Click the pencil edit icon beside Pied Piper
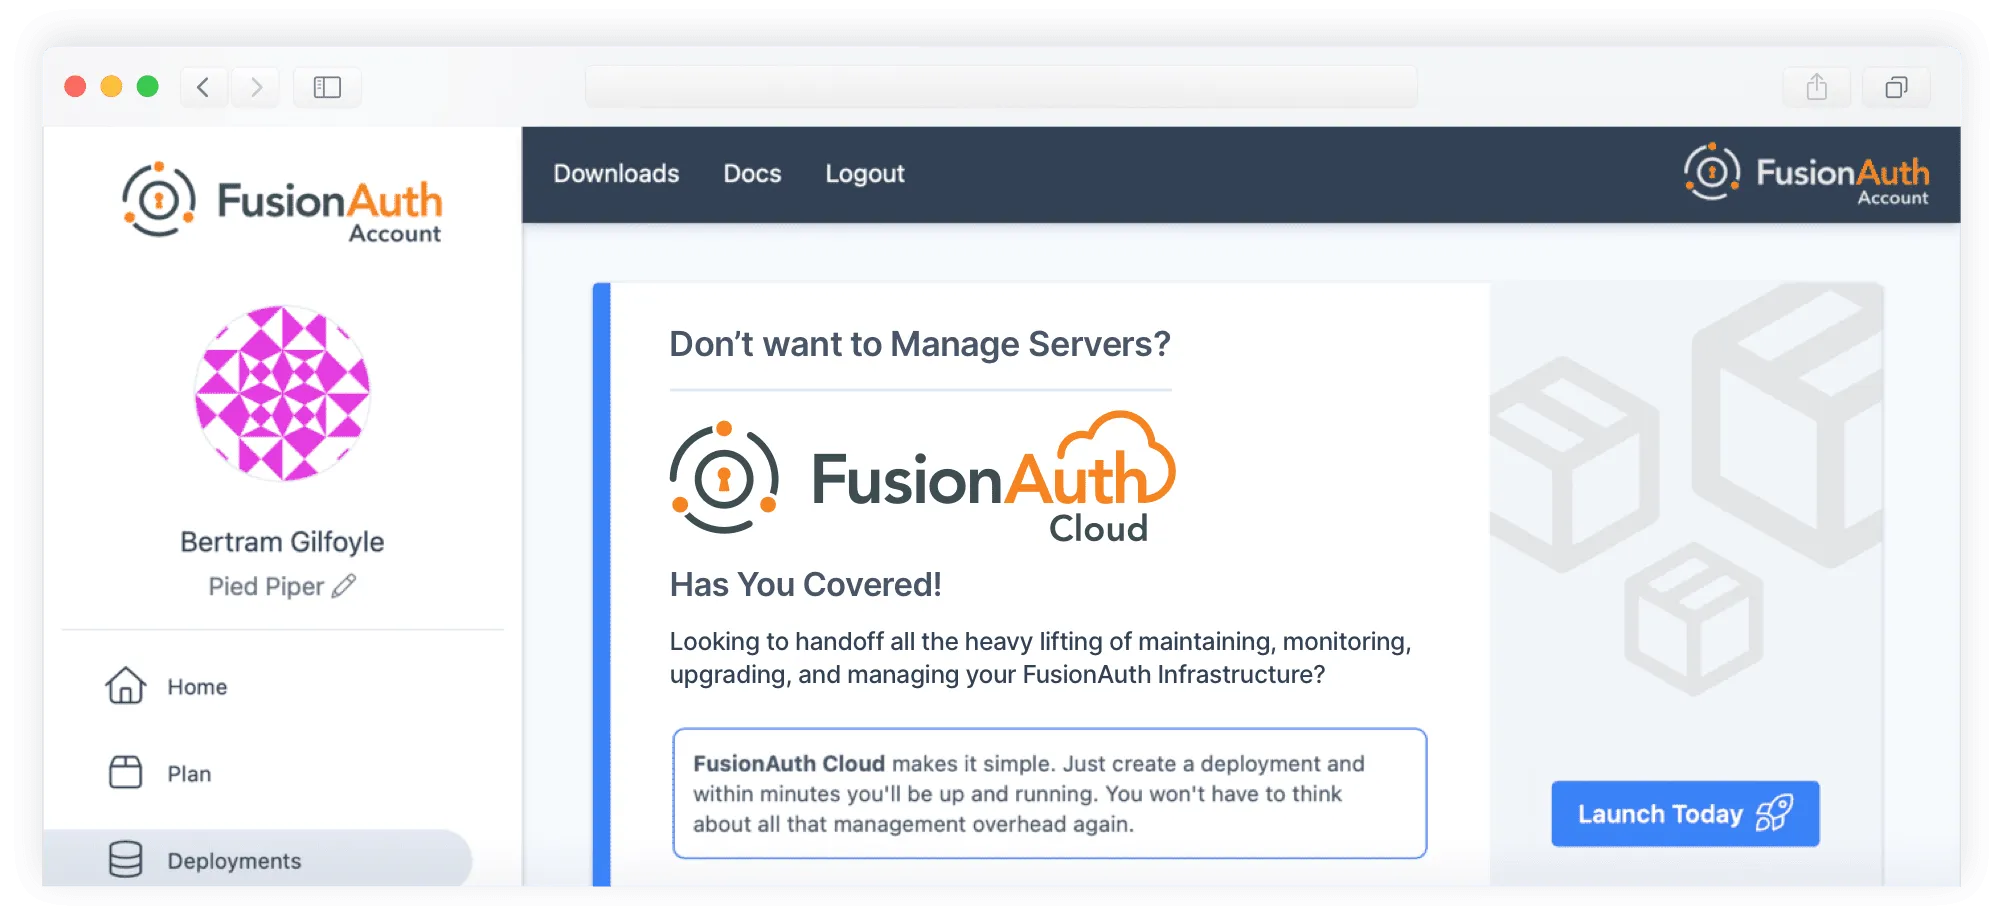This screenshot has height=914, width=2004. pos(344,586)
